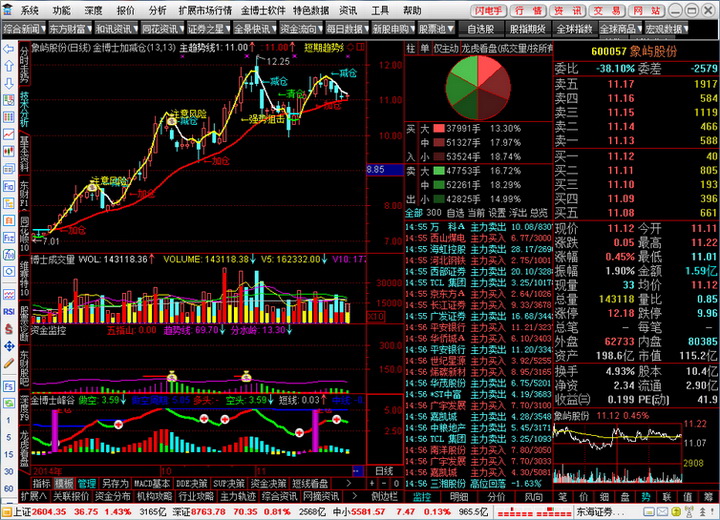The height and width of the screenshot is (520, 720).
Task: Click the buy/sell pie chart
Action: point(478,88)
